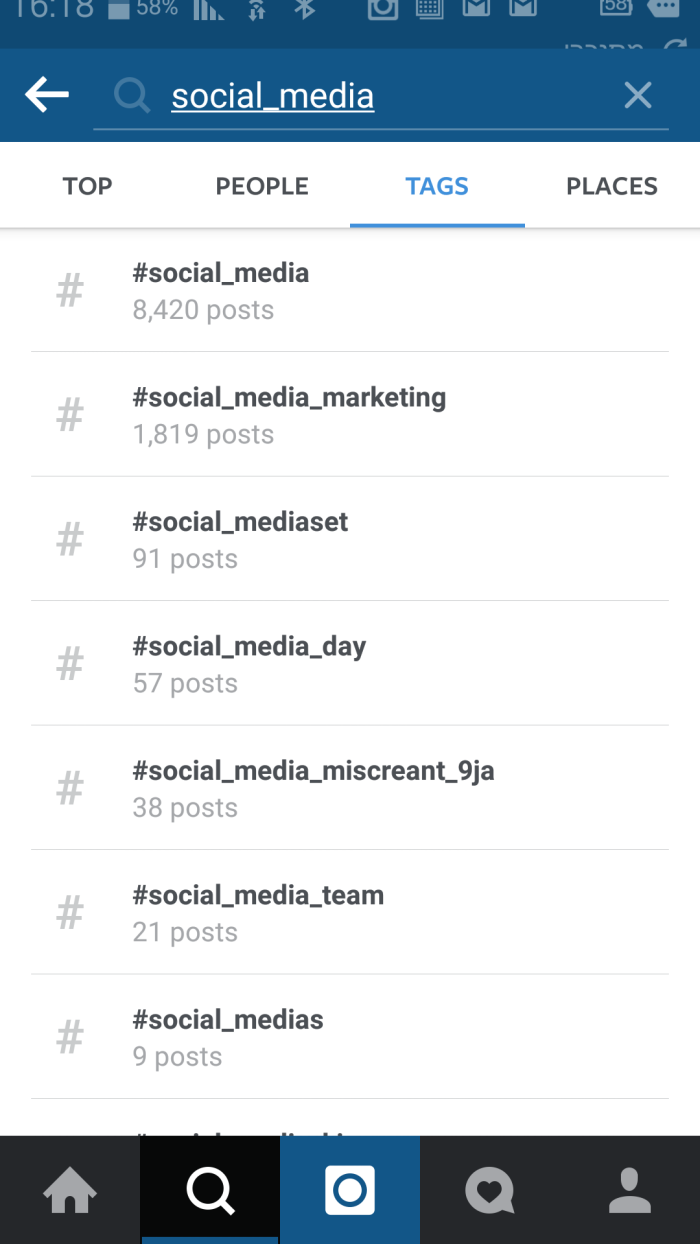This screenshot has width=700, height=1244.
Task: Open the #social_media_miscreant_9ja tag
Action: point(350,788)
